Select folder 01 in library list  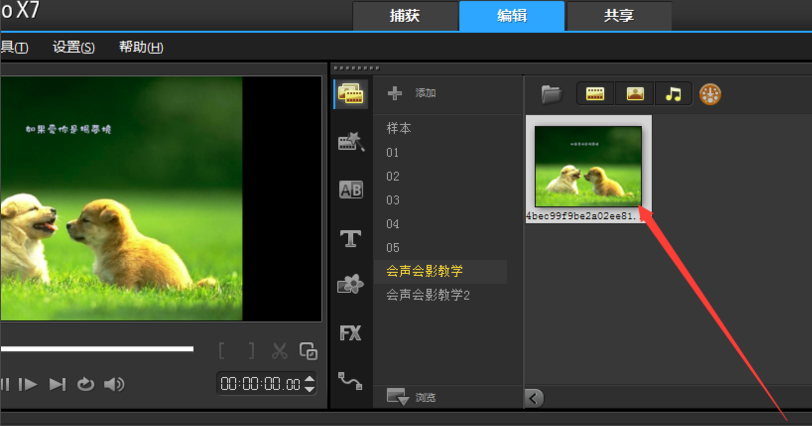pos(393,153)
